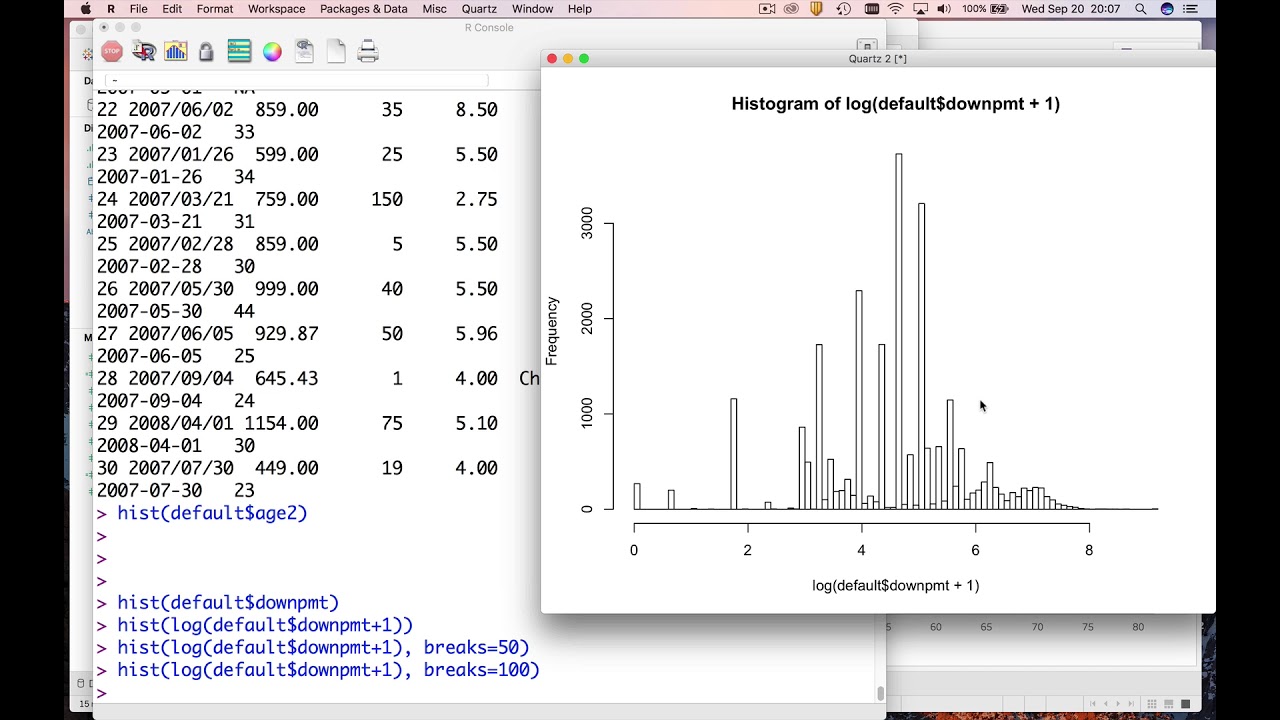Click the hist(default$downpmt) command line

coord(228,603)
